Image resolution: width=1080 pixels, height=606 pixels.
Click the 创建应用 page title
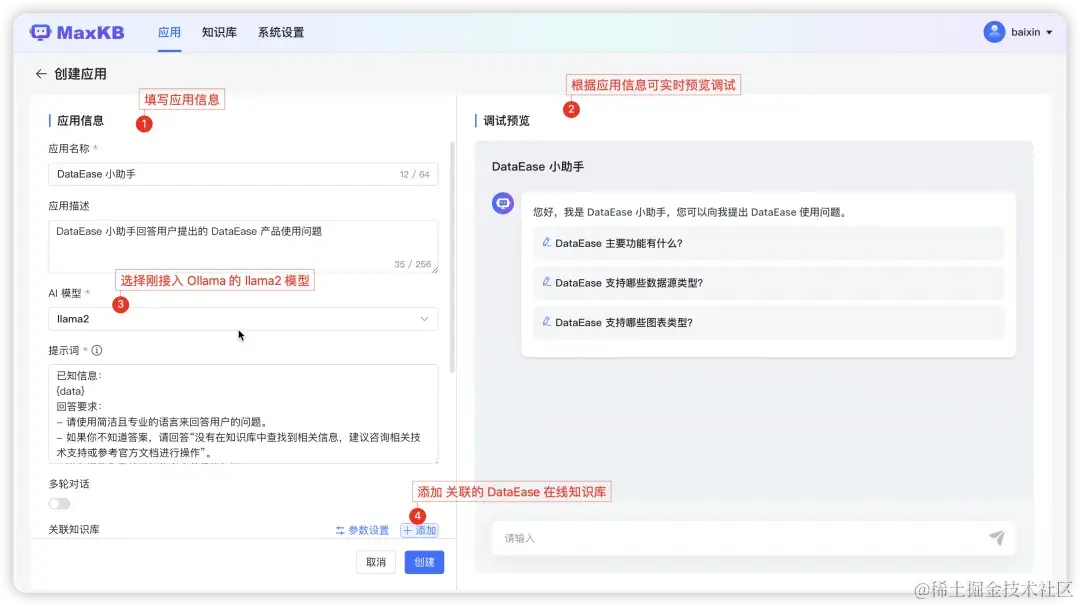[x=80, y=74]
